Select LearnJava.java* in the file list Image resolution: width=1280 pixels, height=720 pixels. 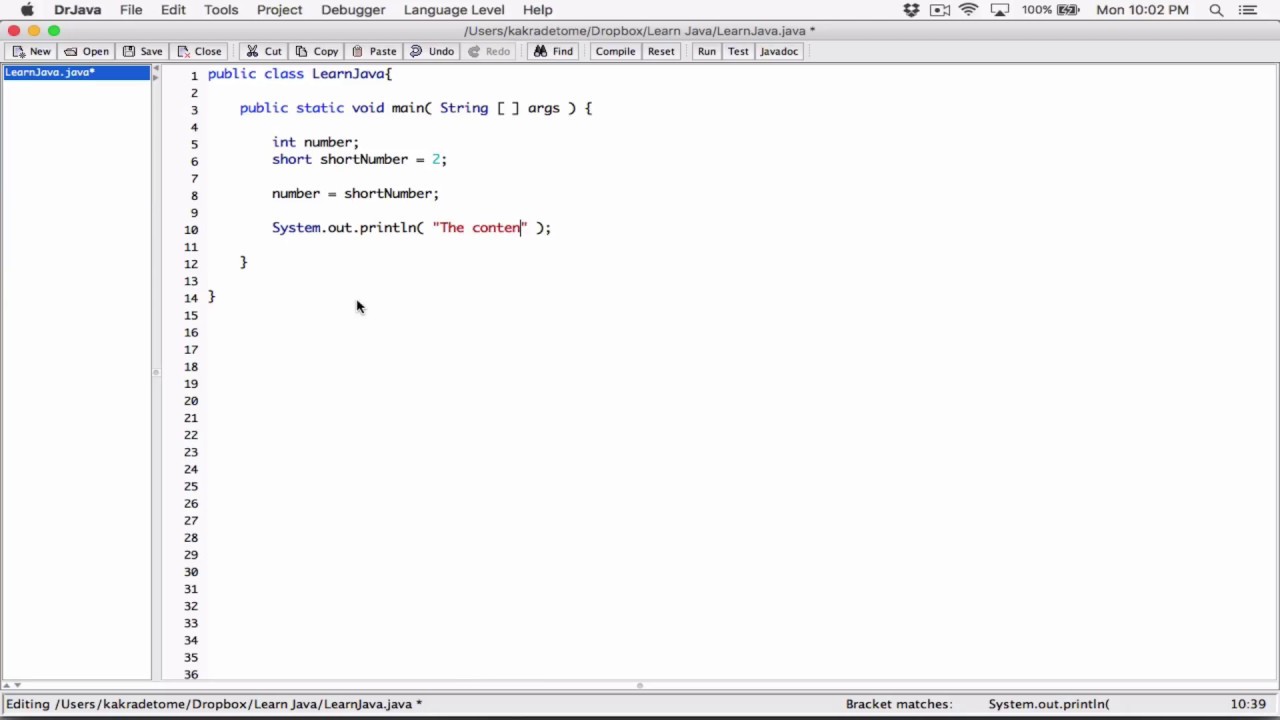click(76, 72)
